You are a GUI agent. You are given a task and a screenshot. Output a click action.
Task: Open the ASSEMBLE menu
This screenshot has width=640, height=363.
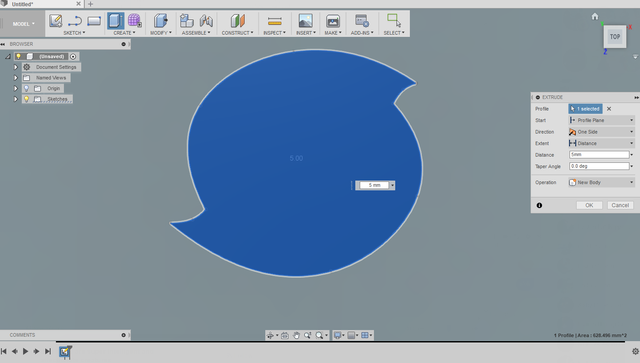[196, 33]
